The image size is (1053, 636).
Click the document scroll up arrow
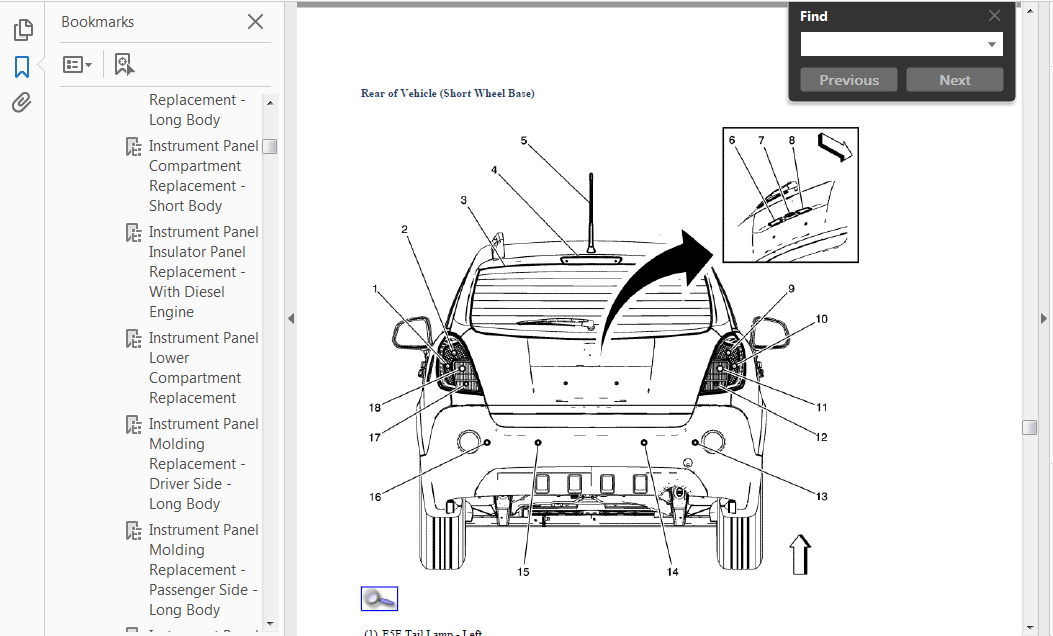pos(1029,11)
